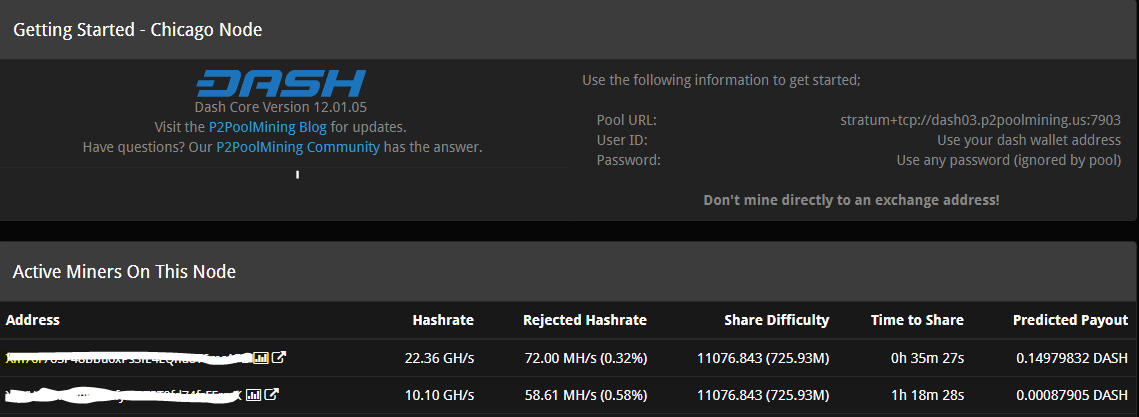Image resolution: width=1139 pixels, height=417 pixels.
Task: Open external link icon for 22.36 GH/s miner
Action: click(x=279, y=357)
